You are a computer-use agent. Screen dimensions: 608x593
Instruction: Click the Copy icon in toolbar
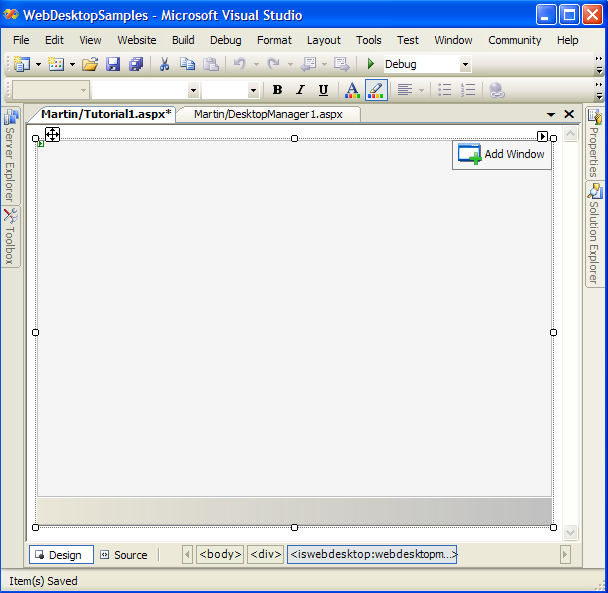tap(187, 64)
